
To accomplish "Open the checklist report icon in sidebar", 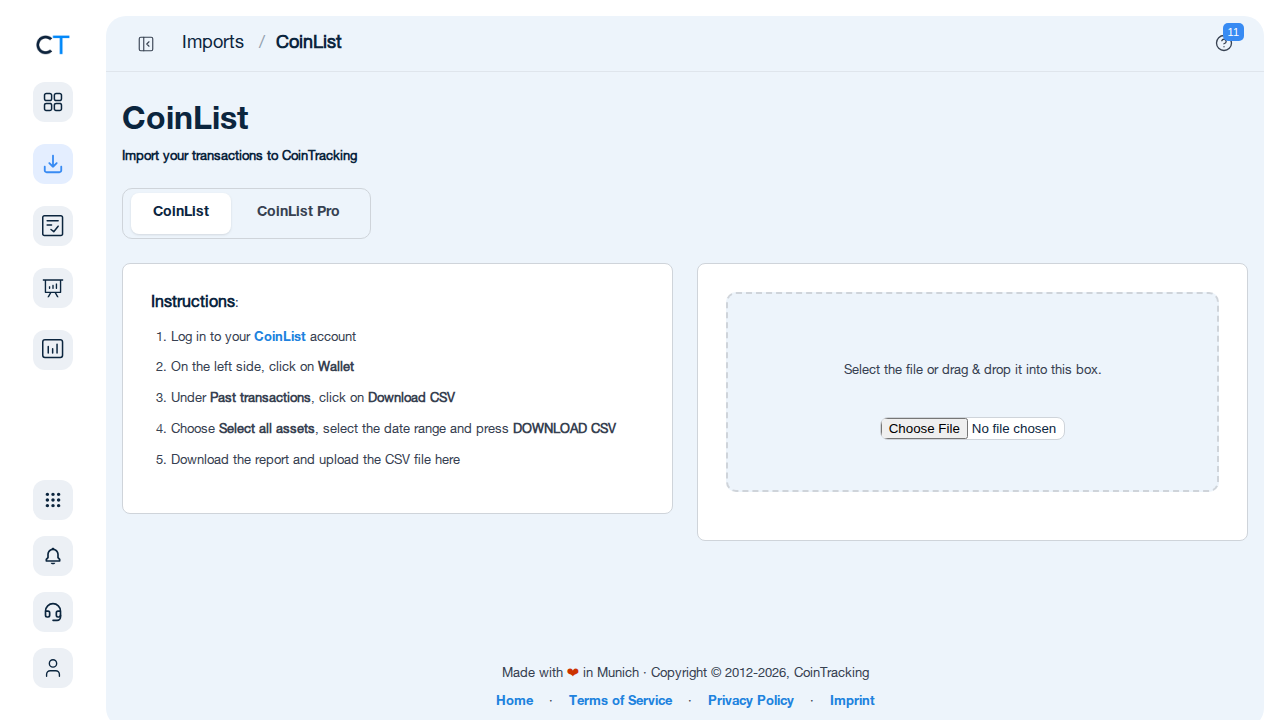I will pyautogui.click(x=53, y=226).
